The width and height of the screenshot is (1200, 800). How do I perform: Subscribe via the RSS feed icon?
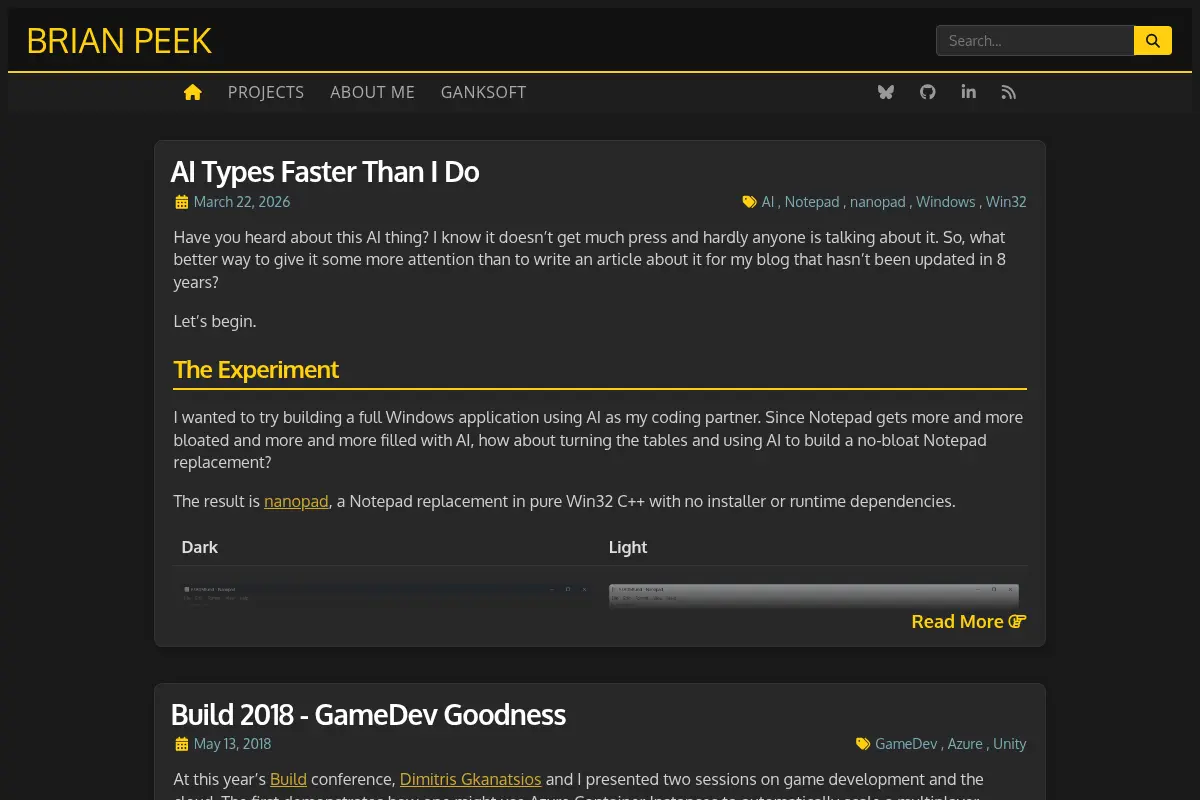1009,92
